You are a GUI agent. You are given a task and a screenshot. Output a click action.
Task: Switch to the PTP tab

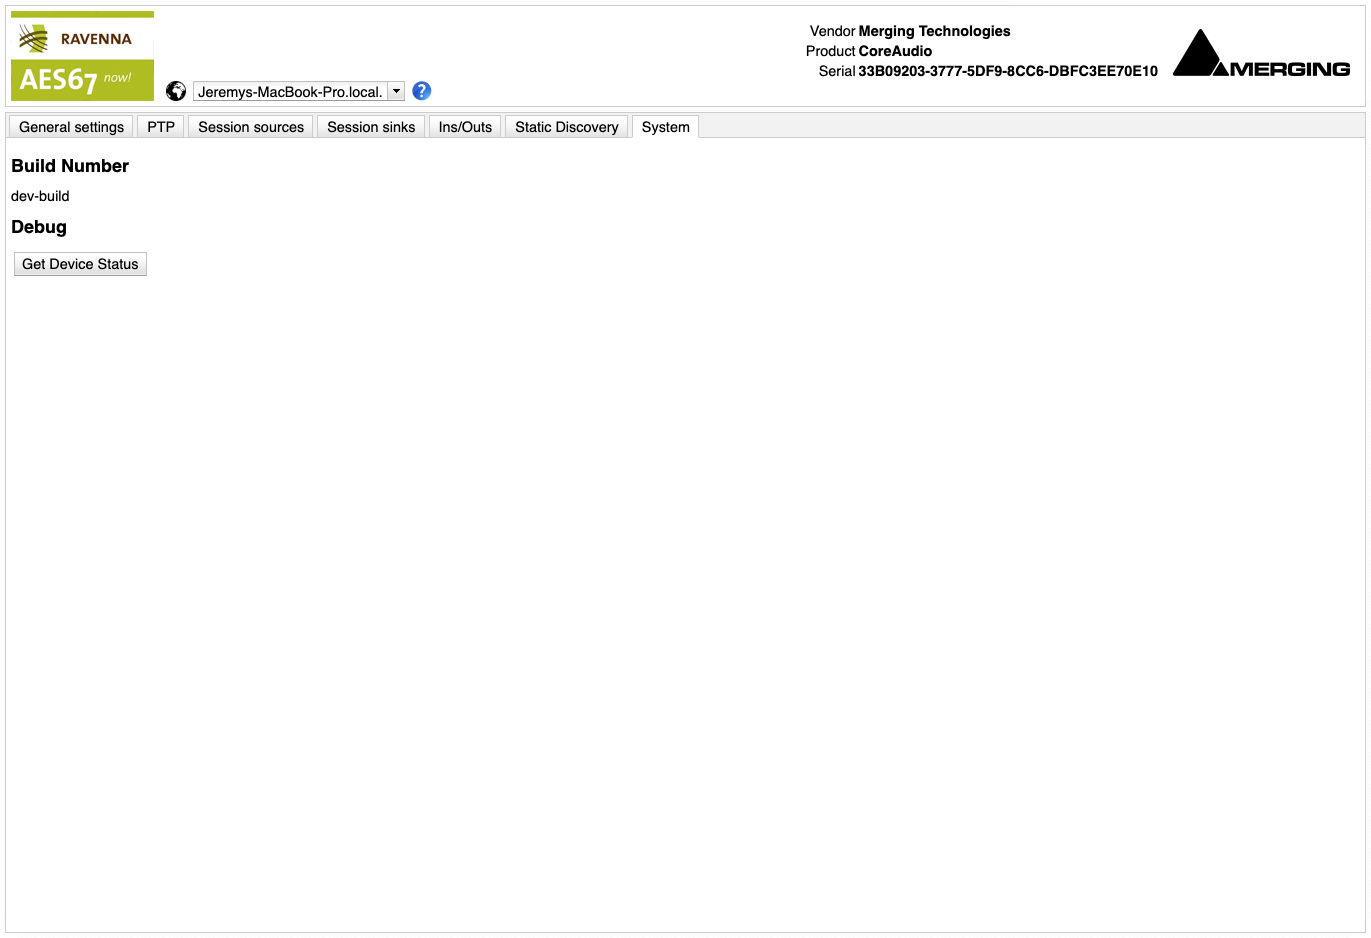161,127
